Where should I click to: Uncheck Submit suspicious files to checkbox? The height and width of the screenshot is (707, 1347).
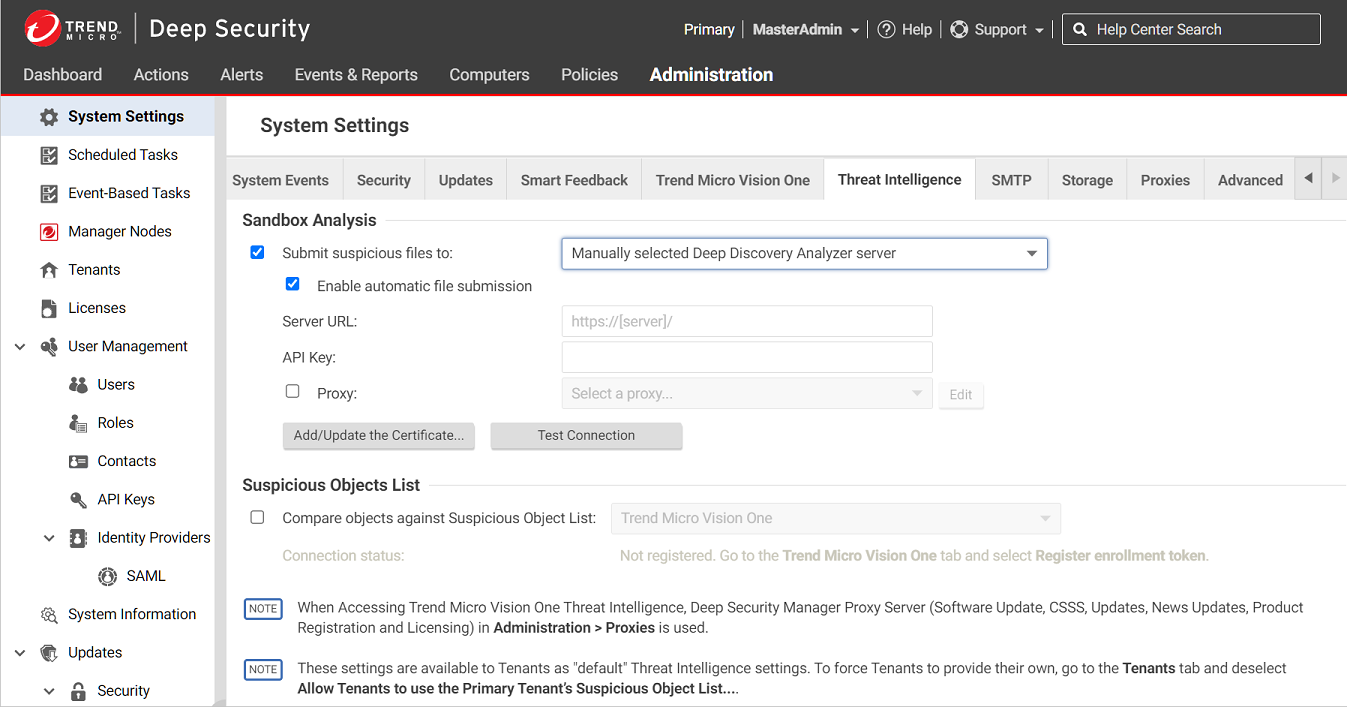click(257, 253)
